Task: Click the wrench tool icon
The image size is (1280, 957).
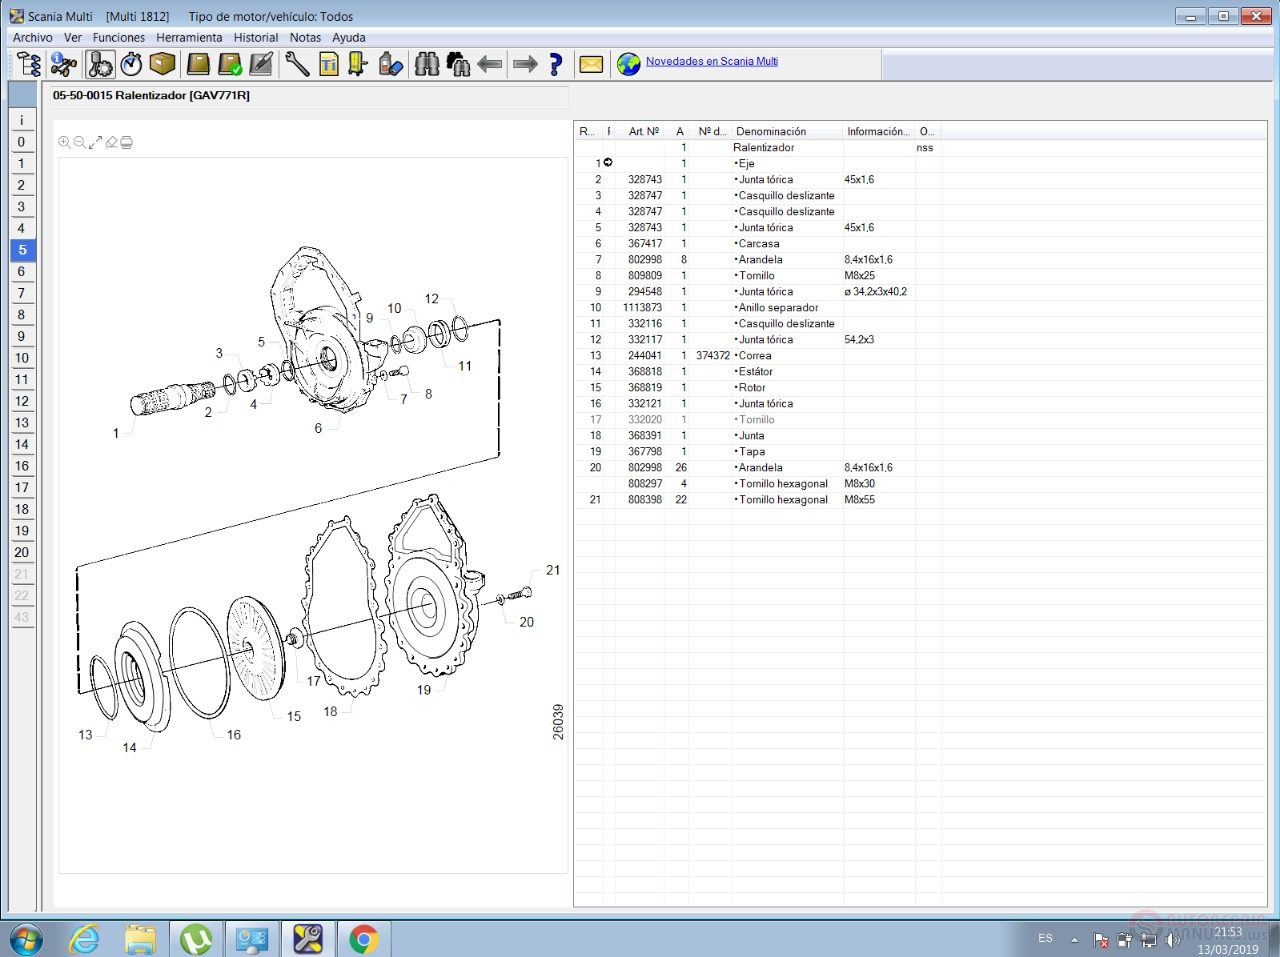Action: point(297,65)
